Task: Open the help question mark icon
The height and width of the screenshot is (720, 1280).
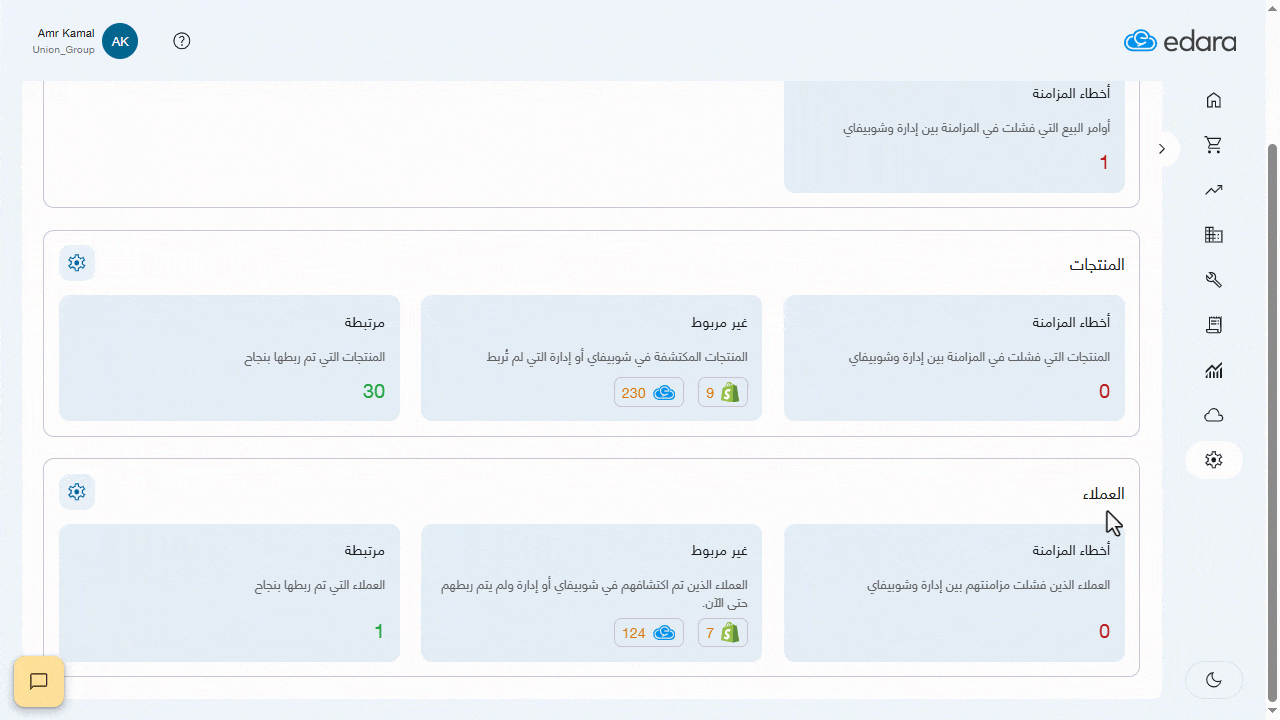Action: coord(182,41)
